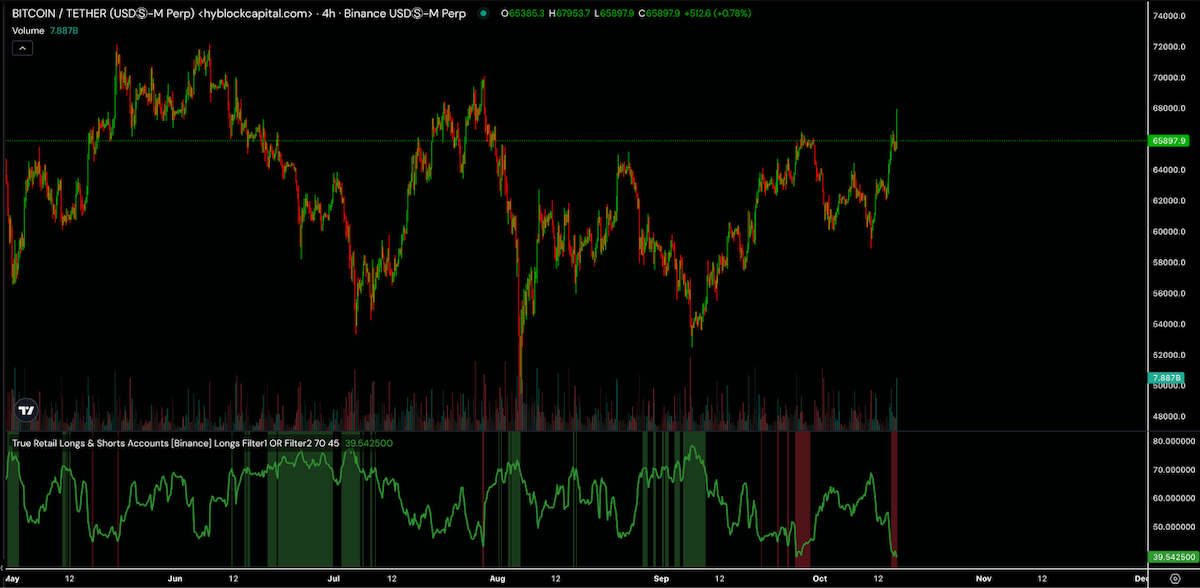Screen dimensions: 1200x588
Task: Select the Volume indicator legend label
Action: pyautogui.click(x=28, y=31)
